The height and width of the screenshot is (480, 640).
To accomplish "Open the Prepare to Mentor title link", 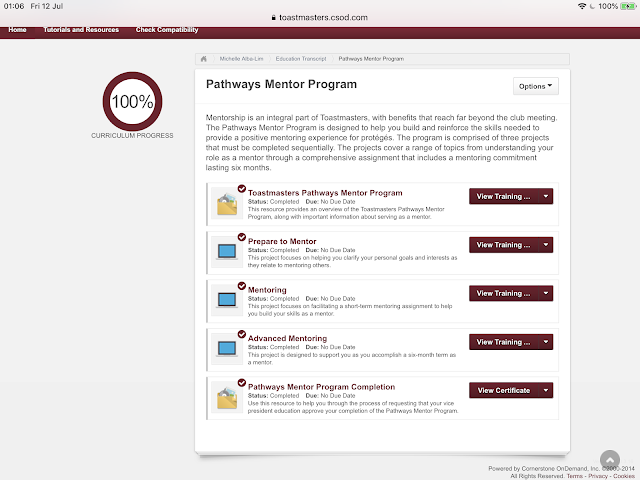I will click(282, 242).
